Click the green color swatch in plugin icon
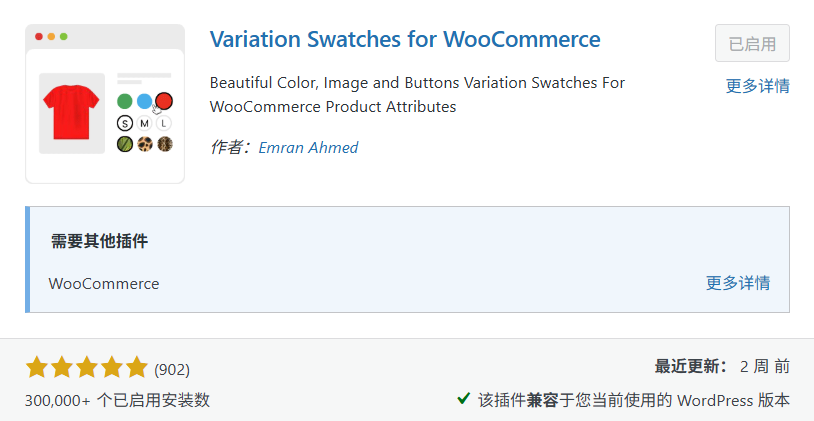This screenshot has width=814, height=421. [125, 101]
